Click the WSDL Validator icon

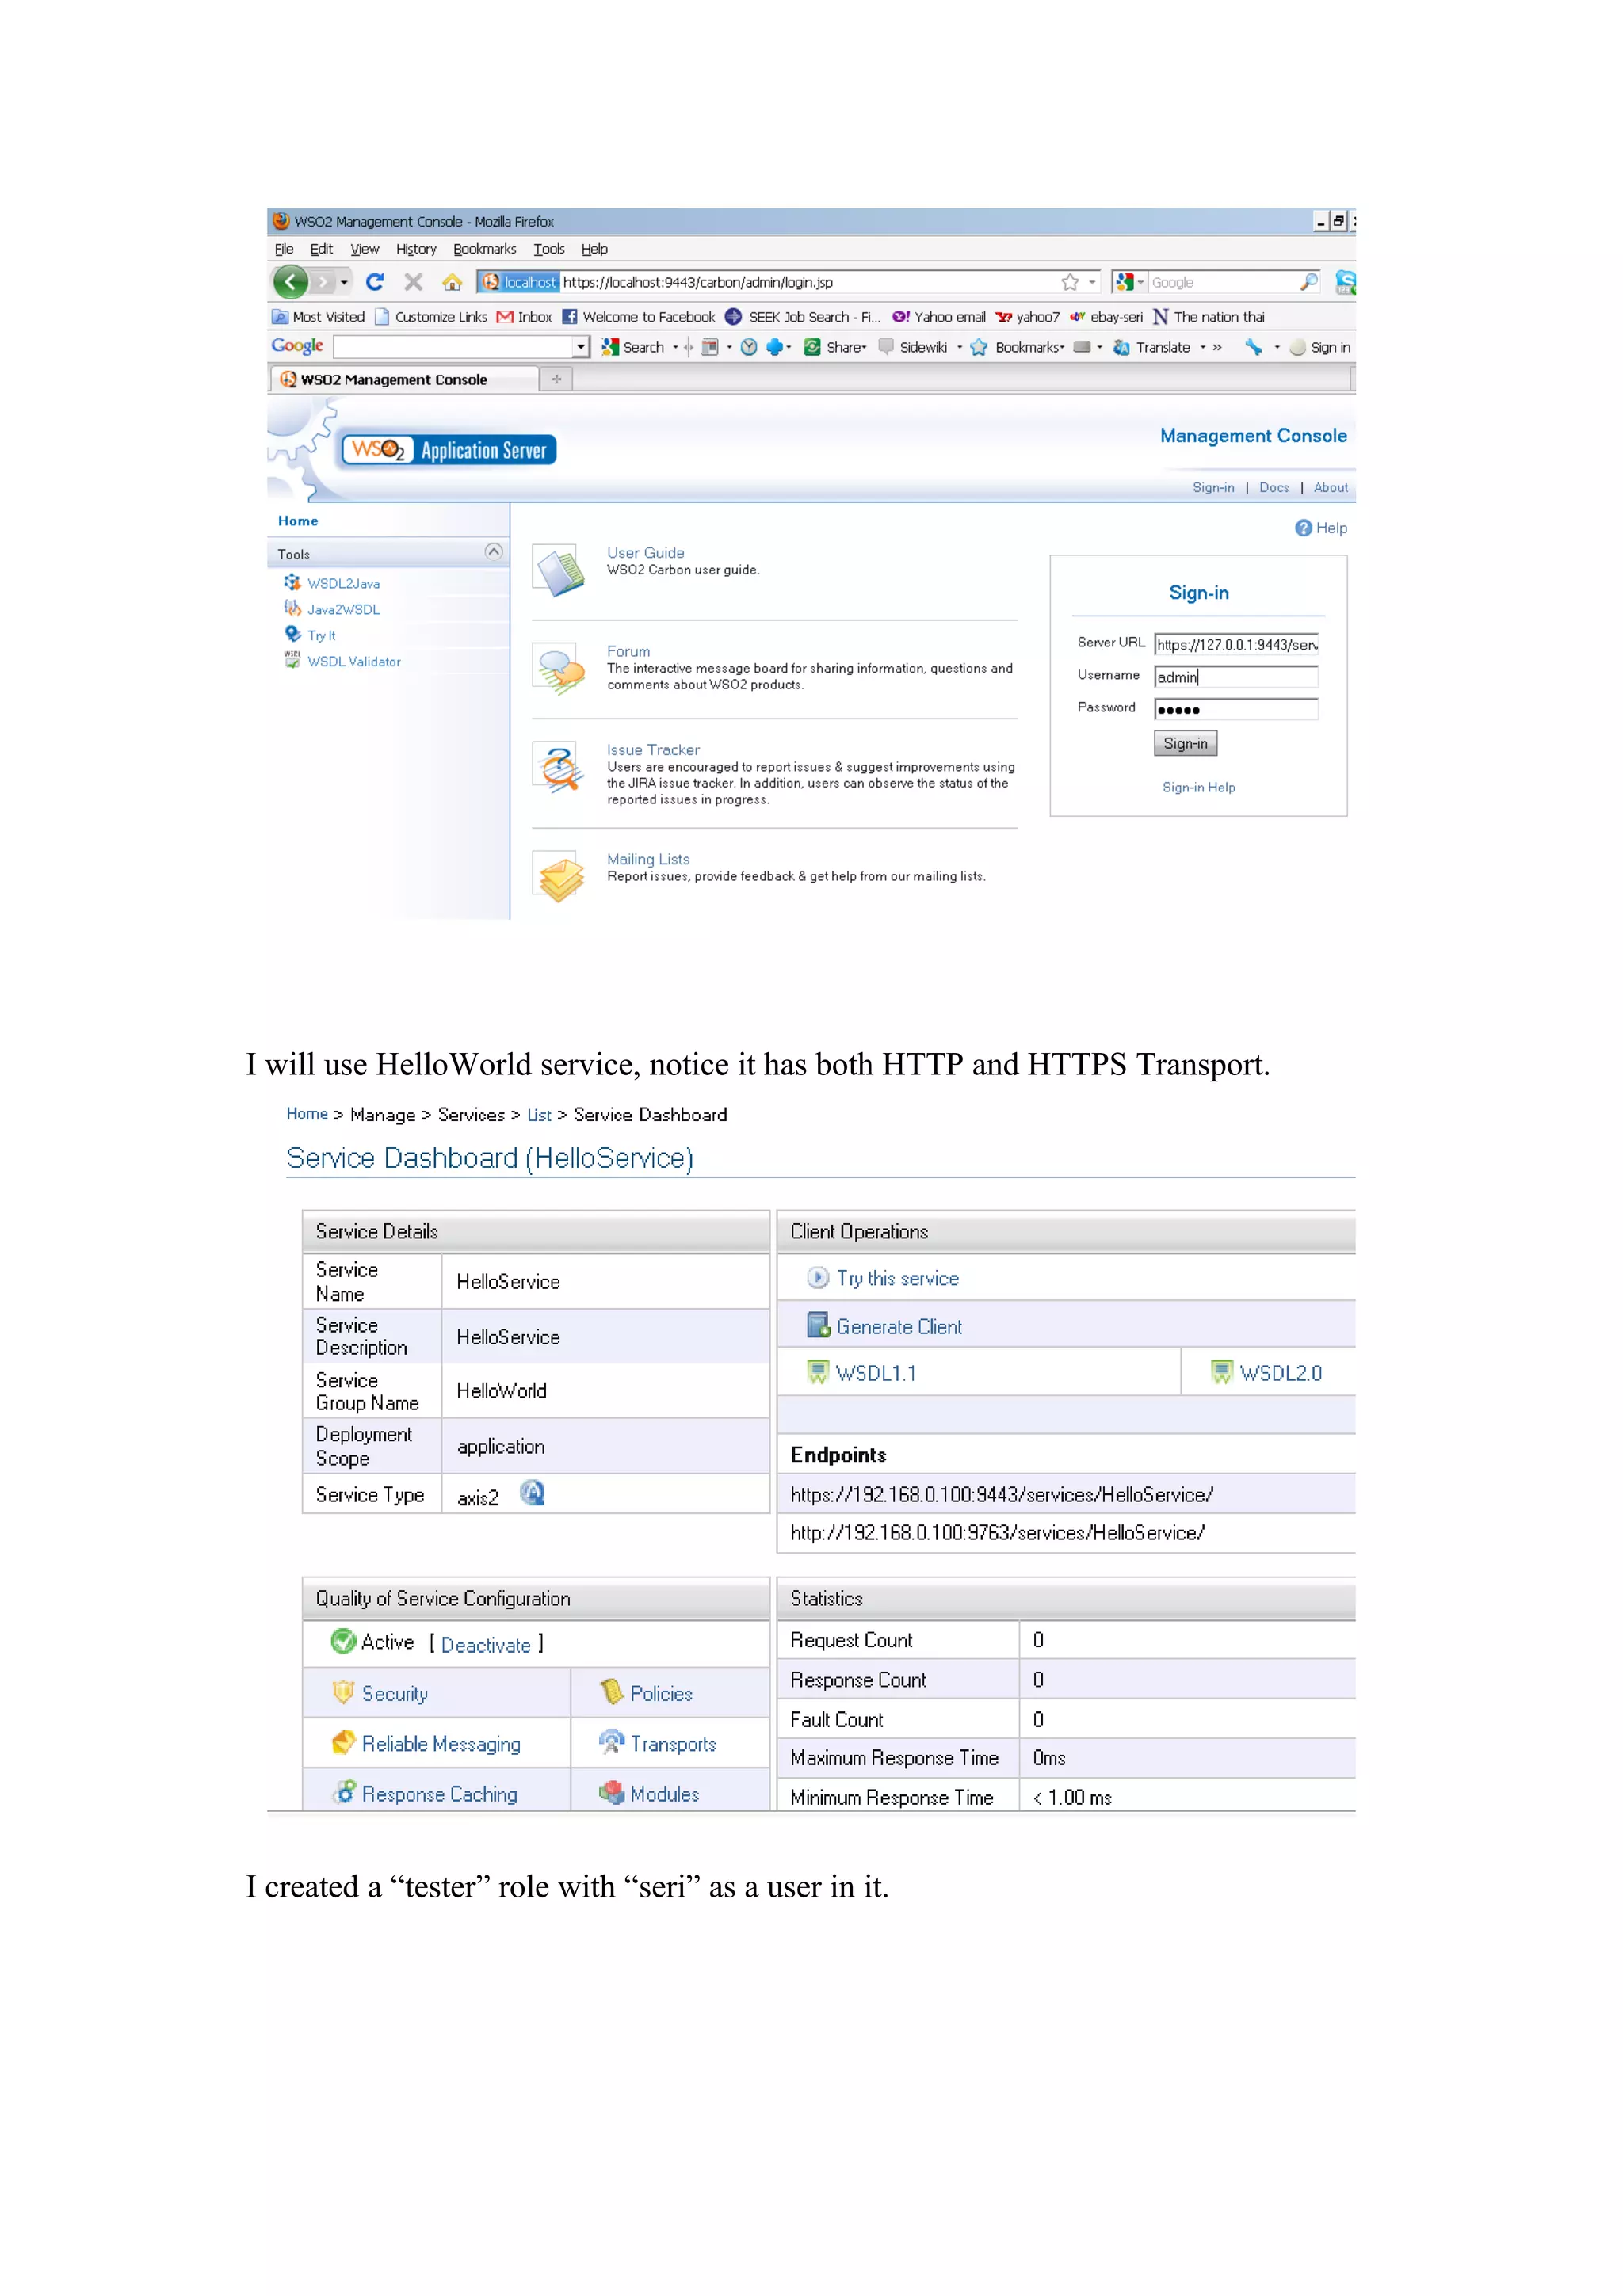[292, 660]
